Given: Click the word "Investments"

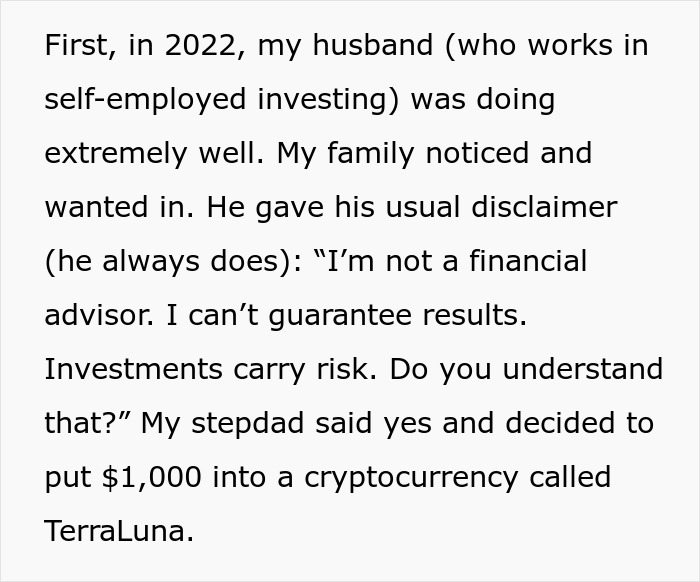Looking at the screenshot, I should (x=130, y=368).
